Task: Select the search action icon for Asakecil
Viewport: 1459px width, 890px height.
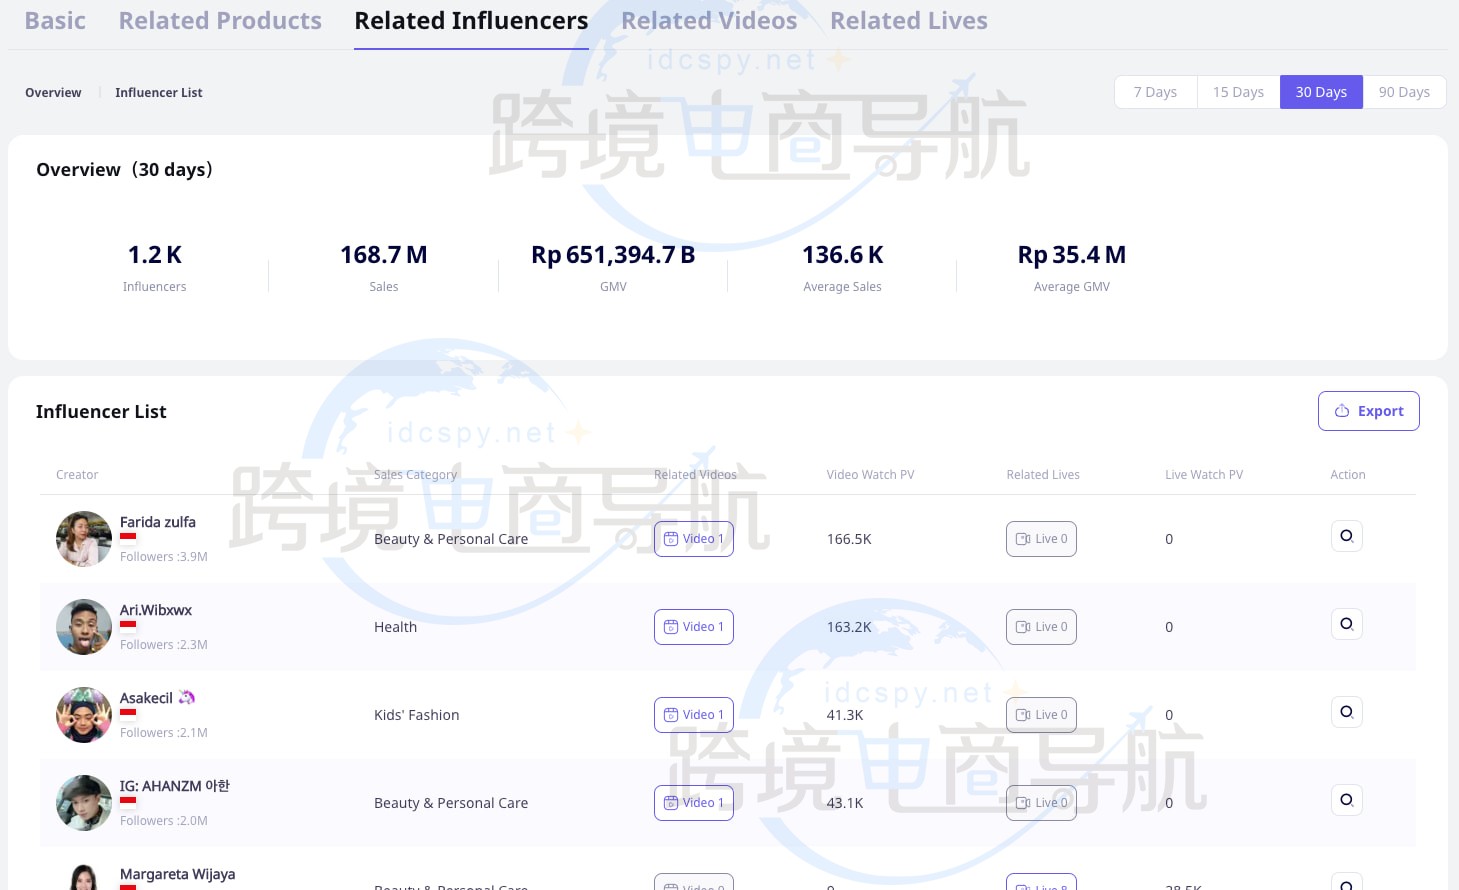Action: point(1346,712)
